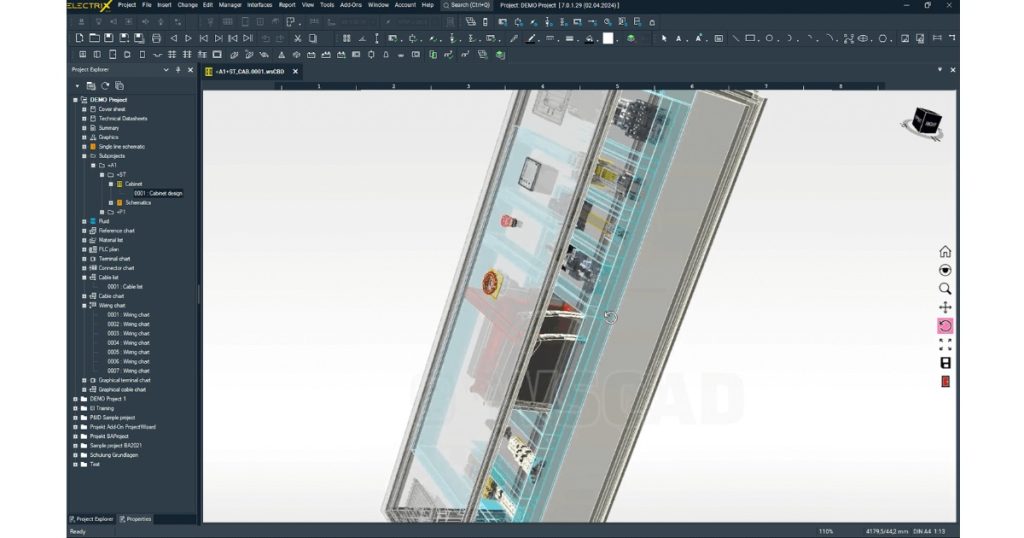Click the Home view icon in viewport
The height and width of the screenshot is (538, 1024).
click(x=945, y=251)
